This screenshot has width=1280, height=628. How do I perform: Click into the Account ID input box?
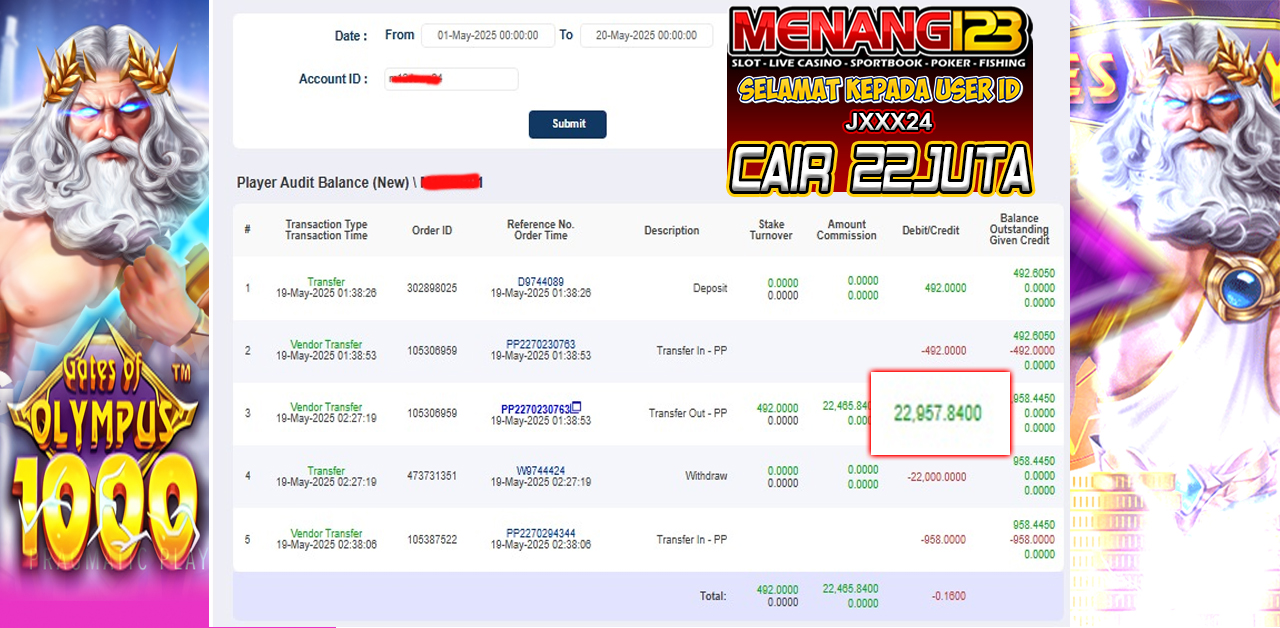point(451,79)
